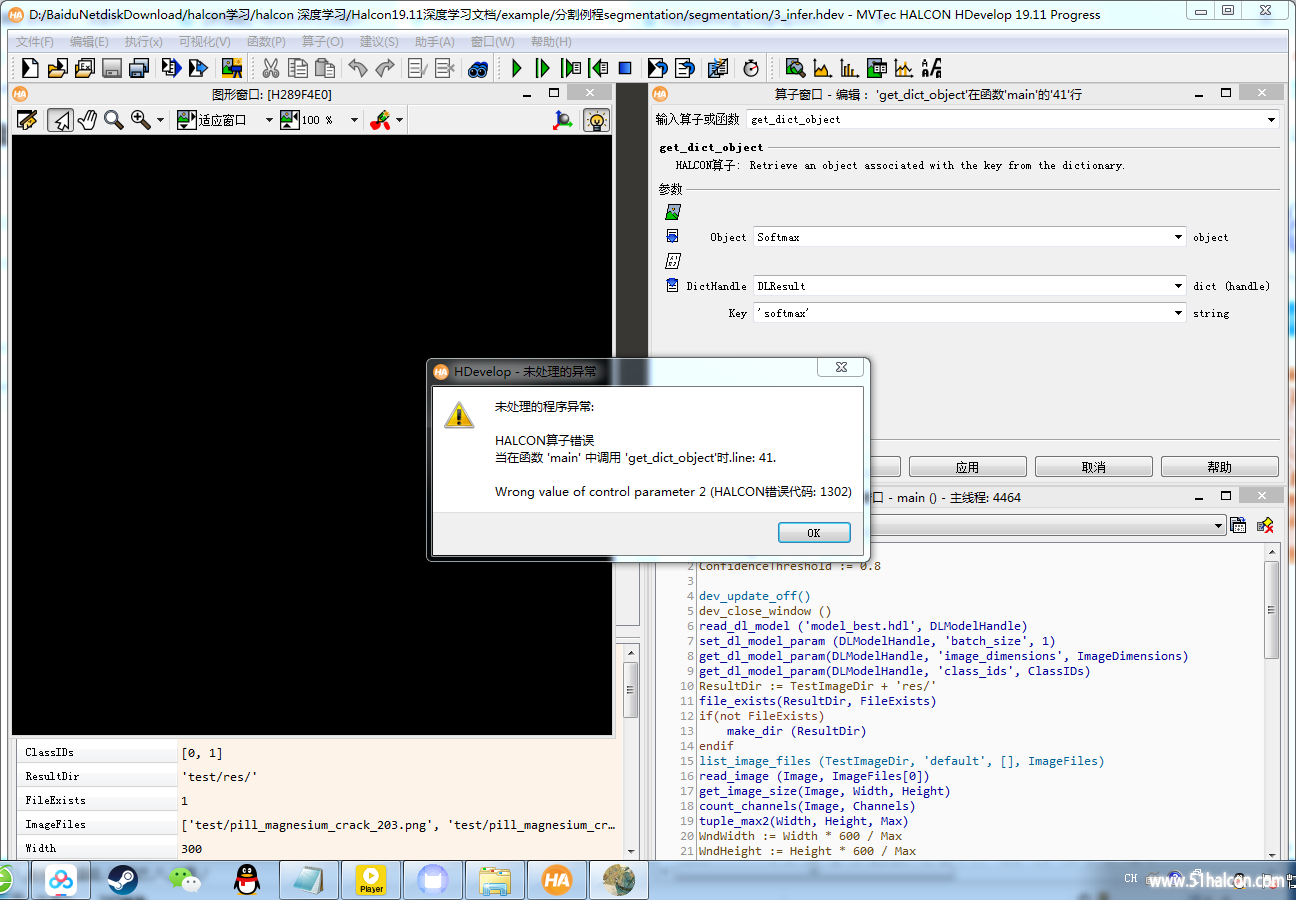Screen dimensions: 1296x900
Task: Open the profiler stopwatch icon
Action: 751,68
